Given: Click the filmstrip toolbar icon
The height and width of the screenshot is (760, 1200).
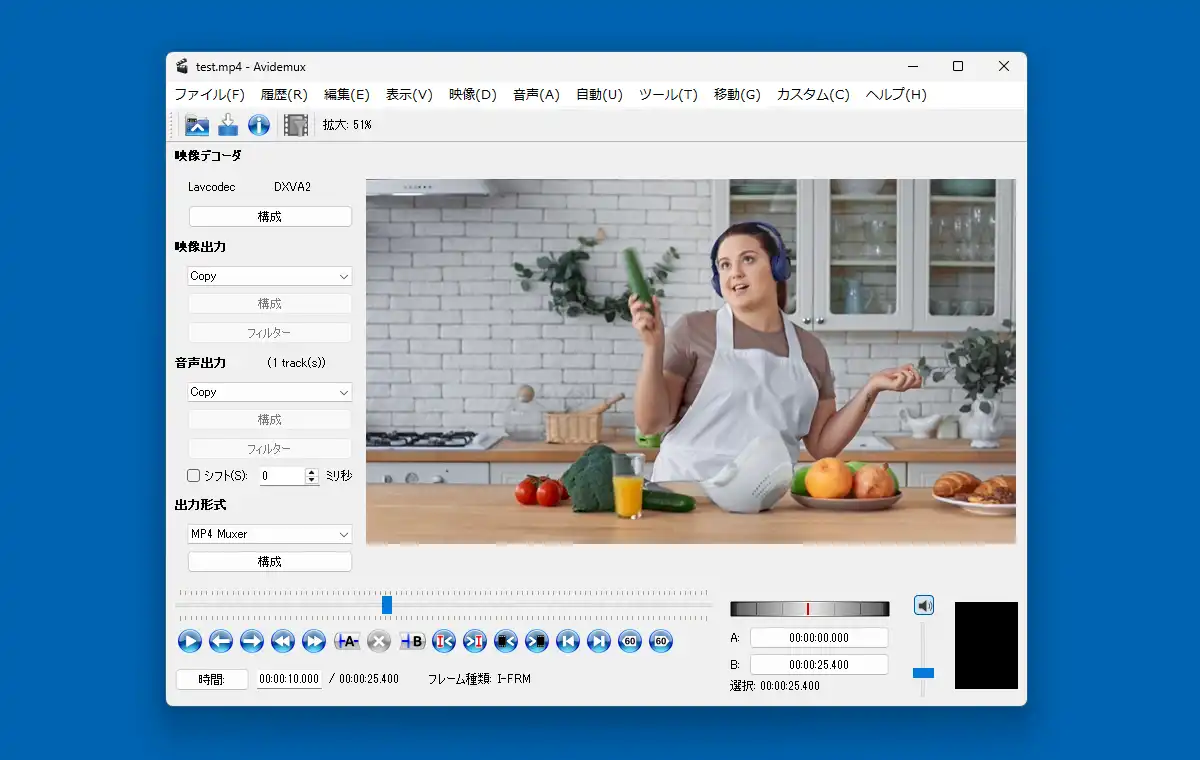Looking at the screenshot, I should point(296,125).
